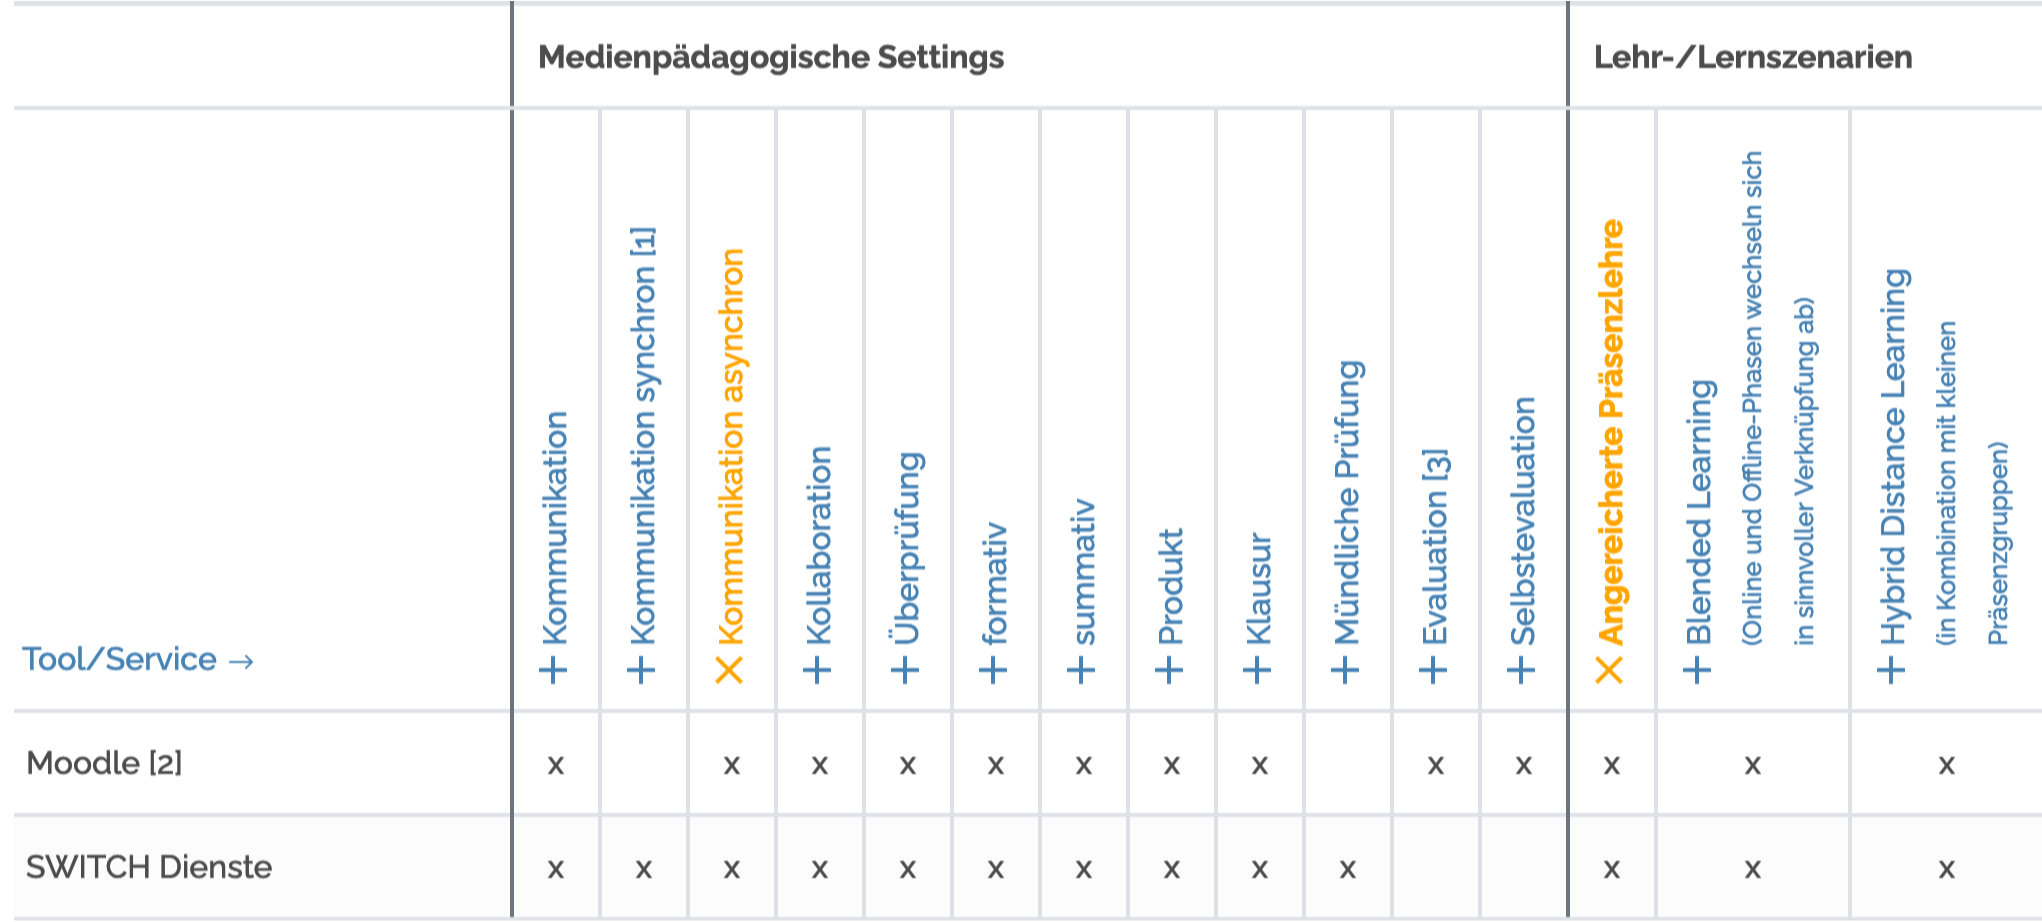Expand the Hybrid Distance Learning column
The width and height of the screenshot is (2042, 922).
1891,669
